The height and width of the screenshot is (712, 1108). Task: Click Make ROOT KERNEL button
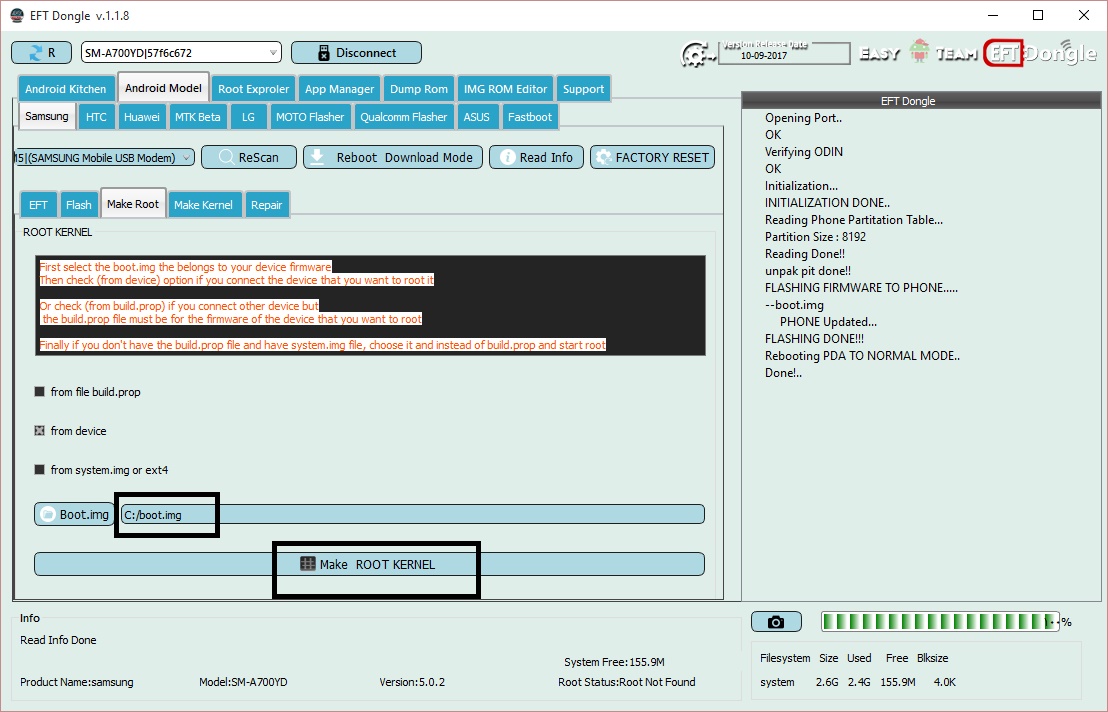point(369,564)
